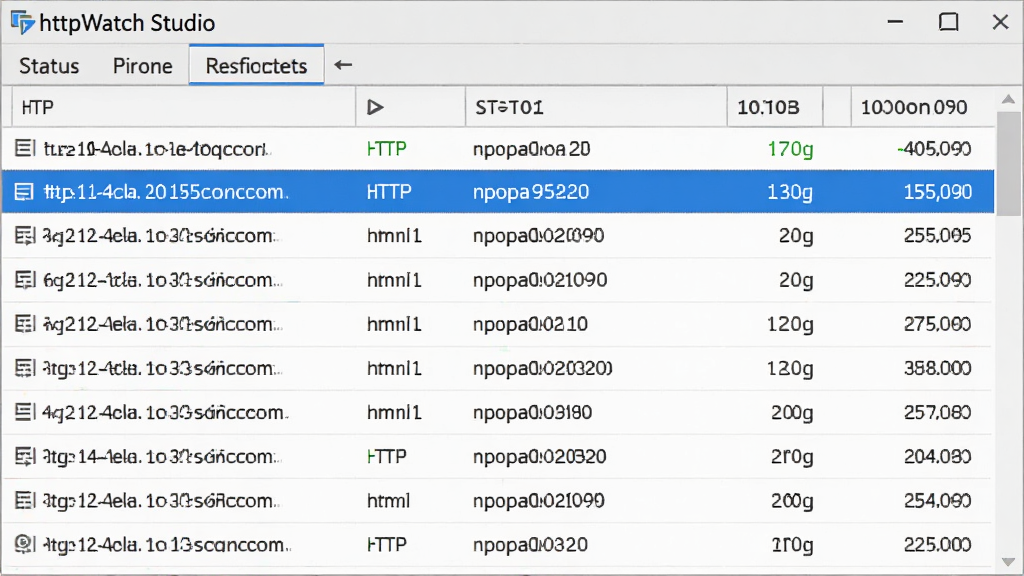Click the 257,080 value

pyautogui.click(x=937, y=412)
